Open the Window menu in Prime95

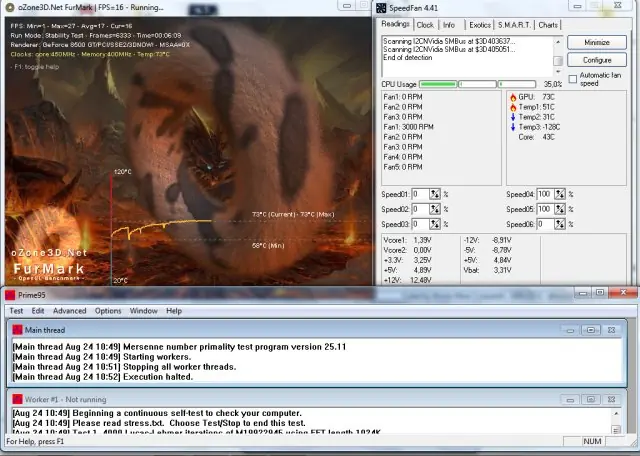click(143, 311)
